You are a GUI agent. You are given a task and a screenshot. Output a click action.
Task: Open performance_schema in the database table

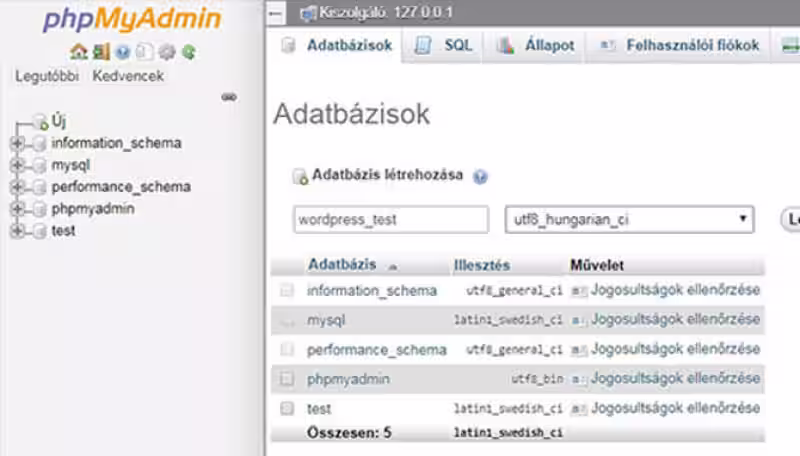[377, 350]
